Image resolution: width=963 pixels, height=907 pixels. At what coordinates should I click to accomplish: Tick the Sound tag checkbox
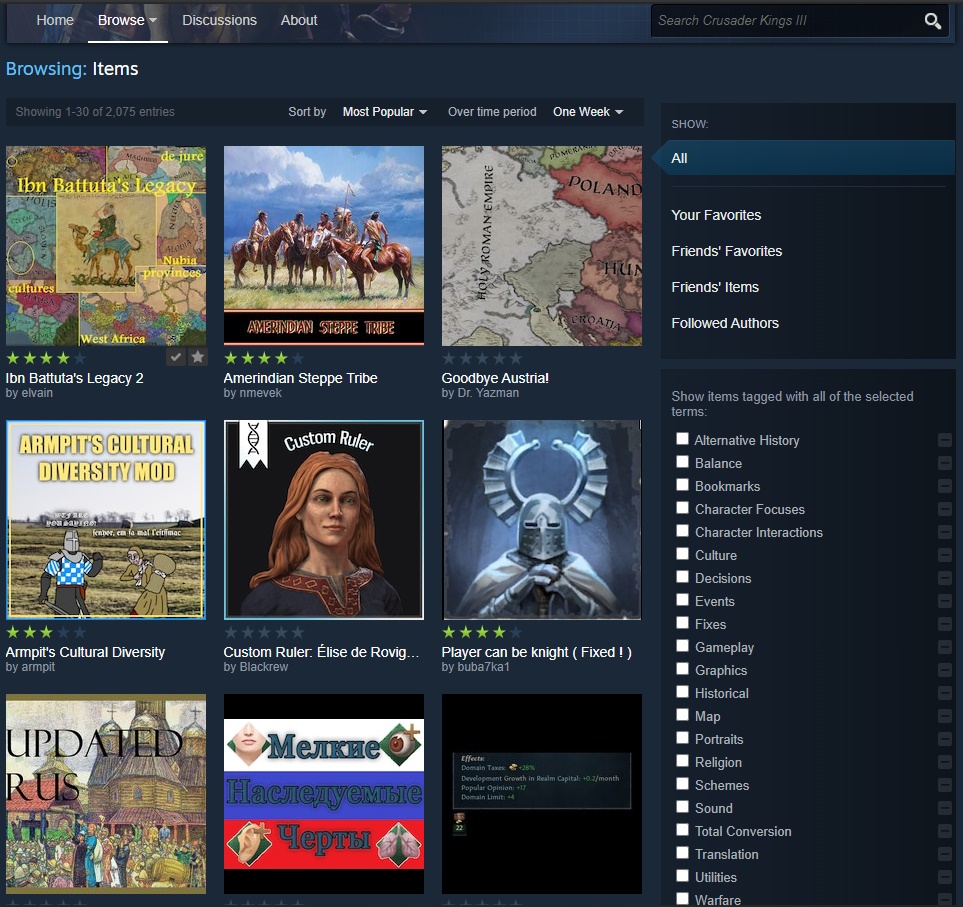(x=682, y=806)
